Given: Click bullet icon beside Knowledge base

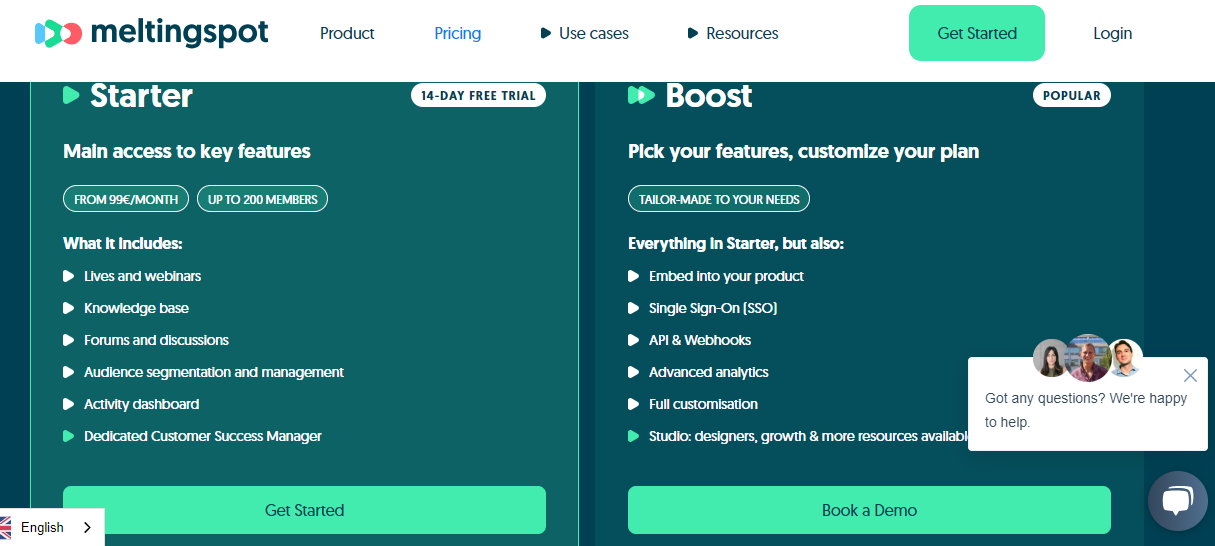Looking at the screenshot, I should [x=69, y=308].
